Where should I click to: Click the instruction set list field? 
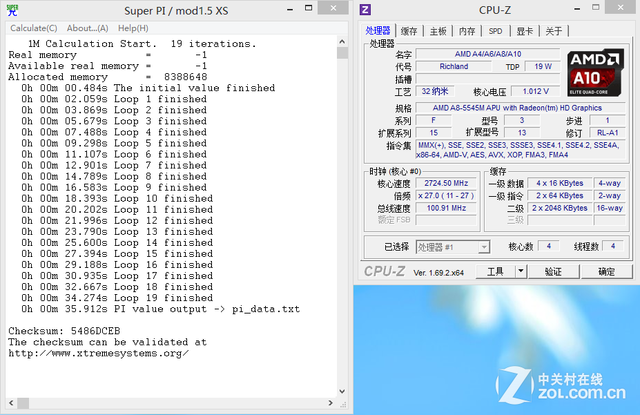click(x=520, y=150)
